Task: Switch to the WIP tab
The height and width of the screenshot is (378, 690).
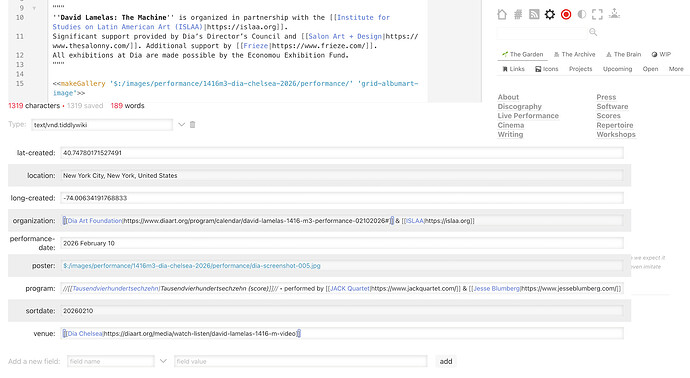Action: pyautogui.click(x=661, y=54)
